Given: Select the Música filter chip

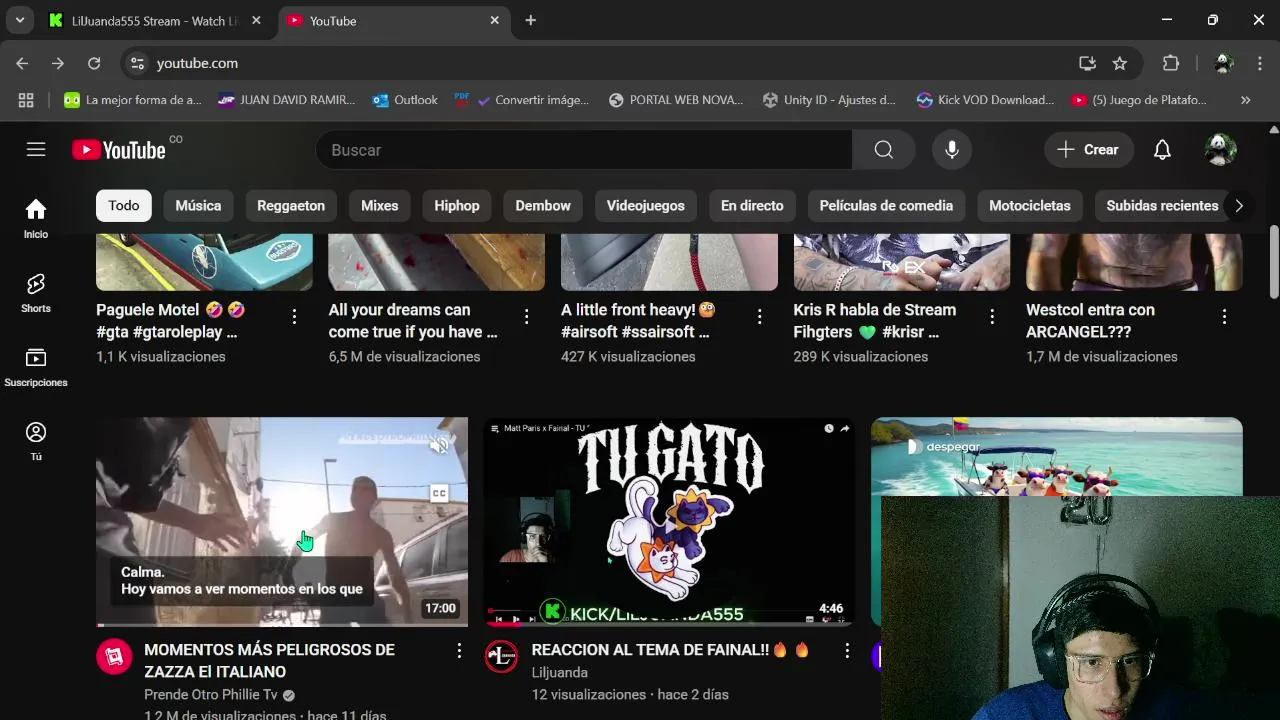Looking at the screenshot, I should coord(198,206).
